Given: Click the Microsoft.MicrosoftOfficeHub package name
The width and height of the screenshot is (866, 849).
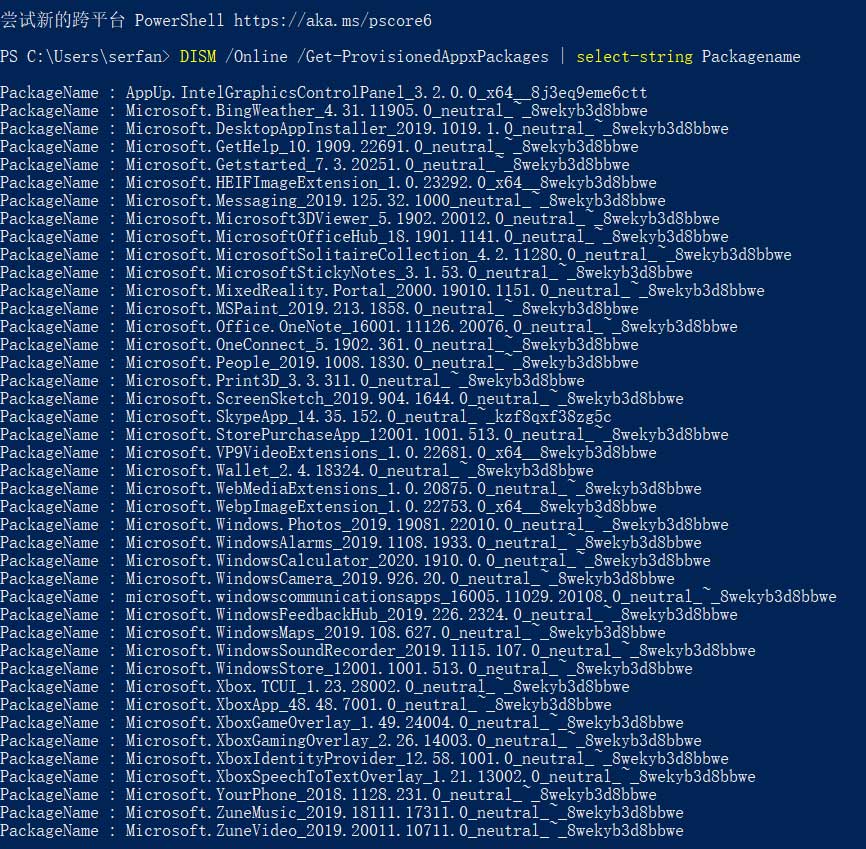Looking at the screenshot, I should point(427,237).
